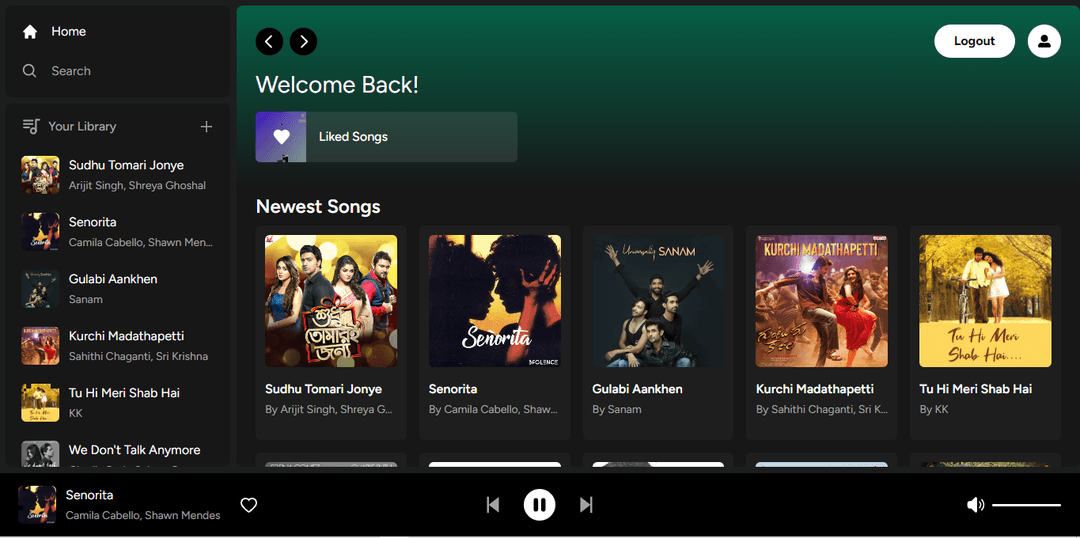The width and height of the screenshot is (1080, 538).
Task: Adjust the volume slider
Action: coord(1026,506)
